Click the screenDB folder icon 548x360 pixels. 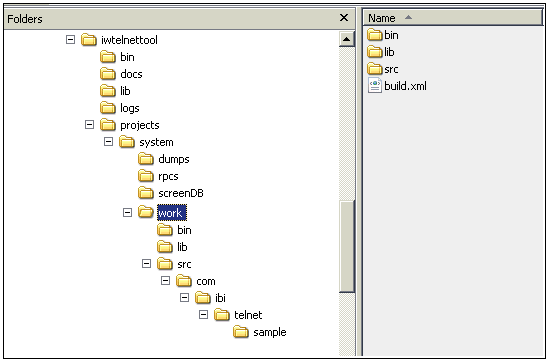tap(146, 193)
